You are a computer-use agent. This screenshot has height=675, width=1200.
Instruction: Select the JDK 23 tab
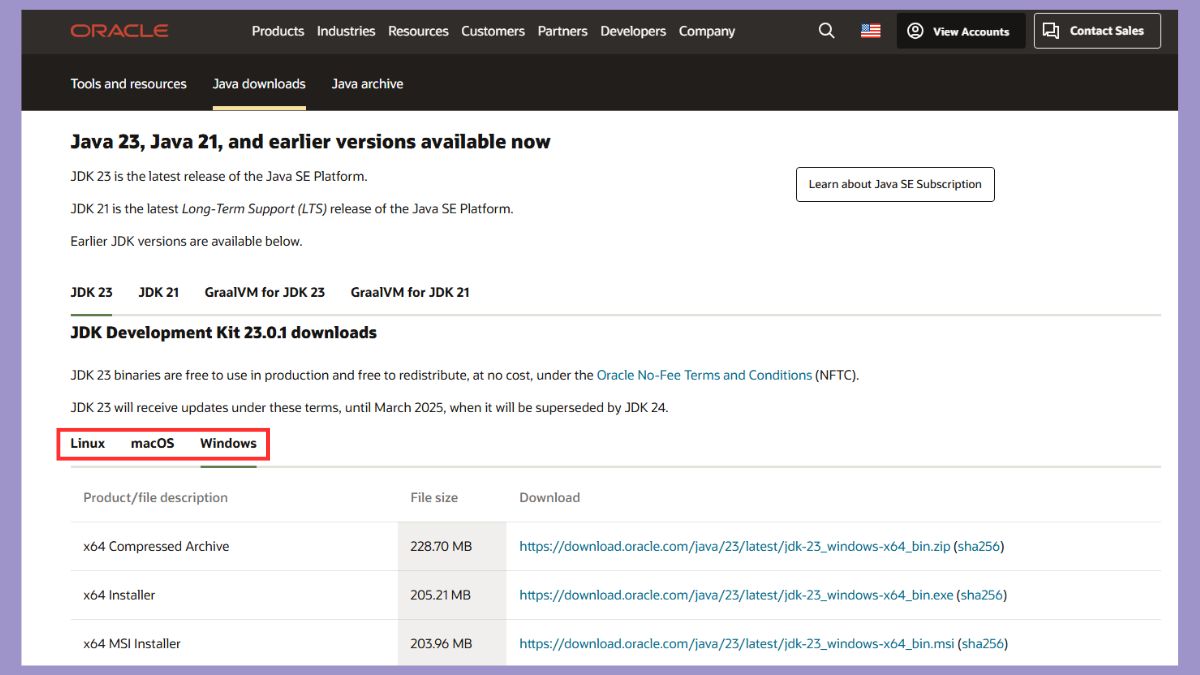[91, 292]
